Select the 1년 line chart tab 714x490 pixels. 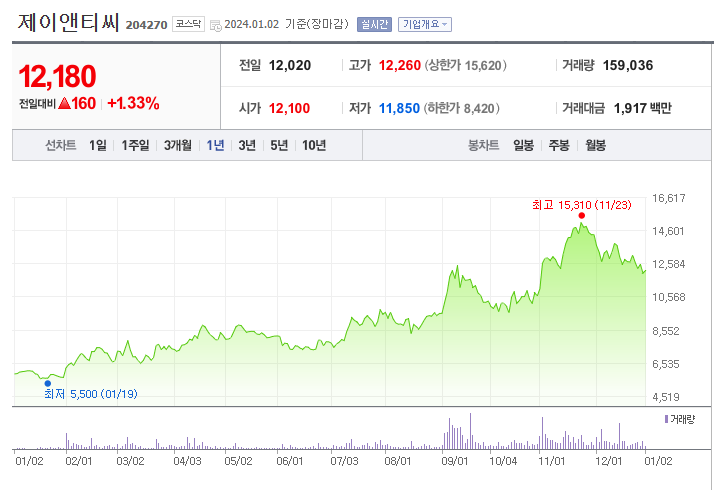[x=215, y=145]
